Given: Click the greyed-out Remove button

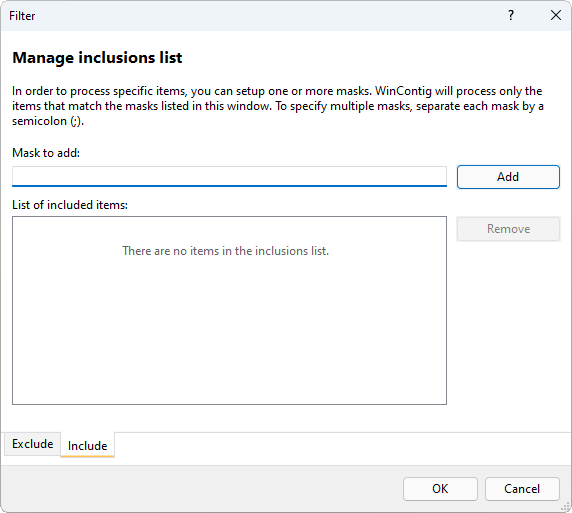Looking at the screenshot, I should coord(508,229).
